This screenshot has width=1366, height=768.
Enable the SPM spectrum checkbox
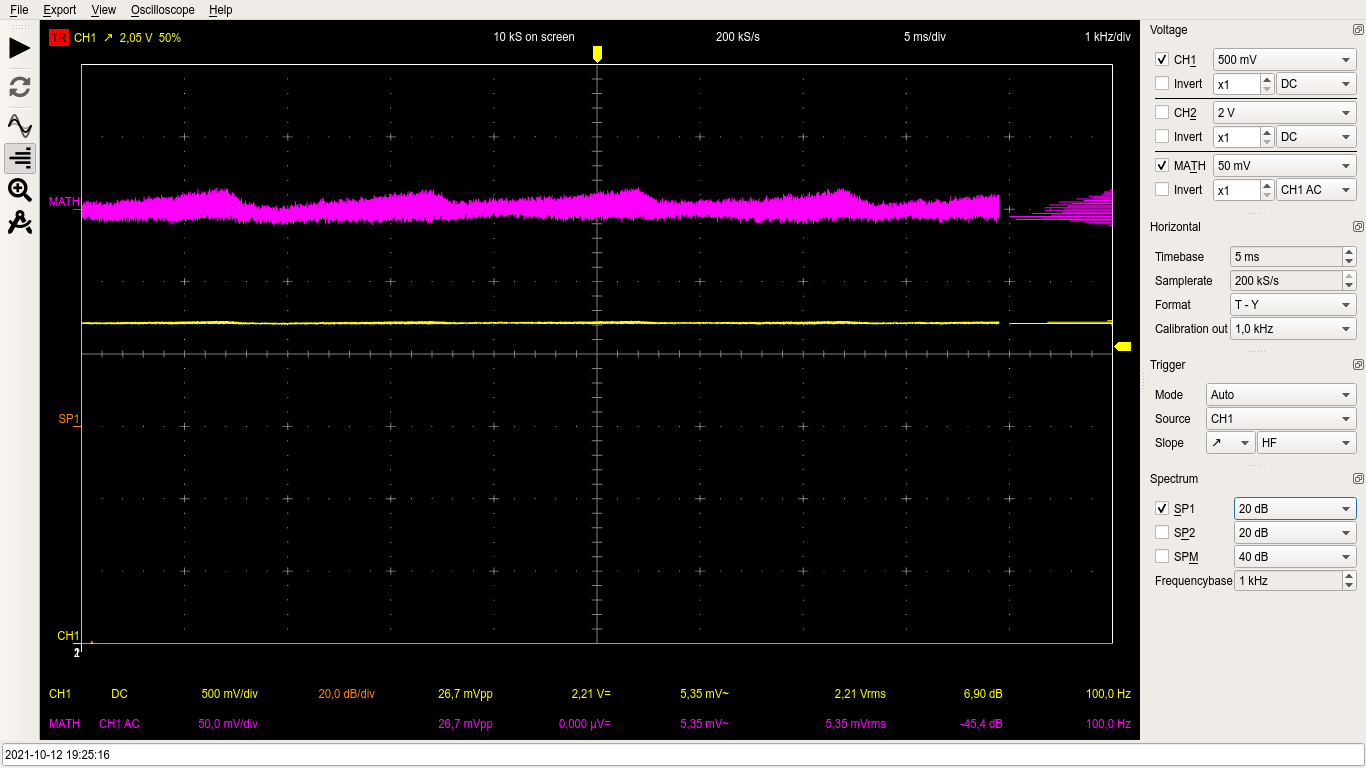[x=1161, y=557]
